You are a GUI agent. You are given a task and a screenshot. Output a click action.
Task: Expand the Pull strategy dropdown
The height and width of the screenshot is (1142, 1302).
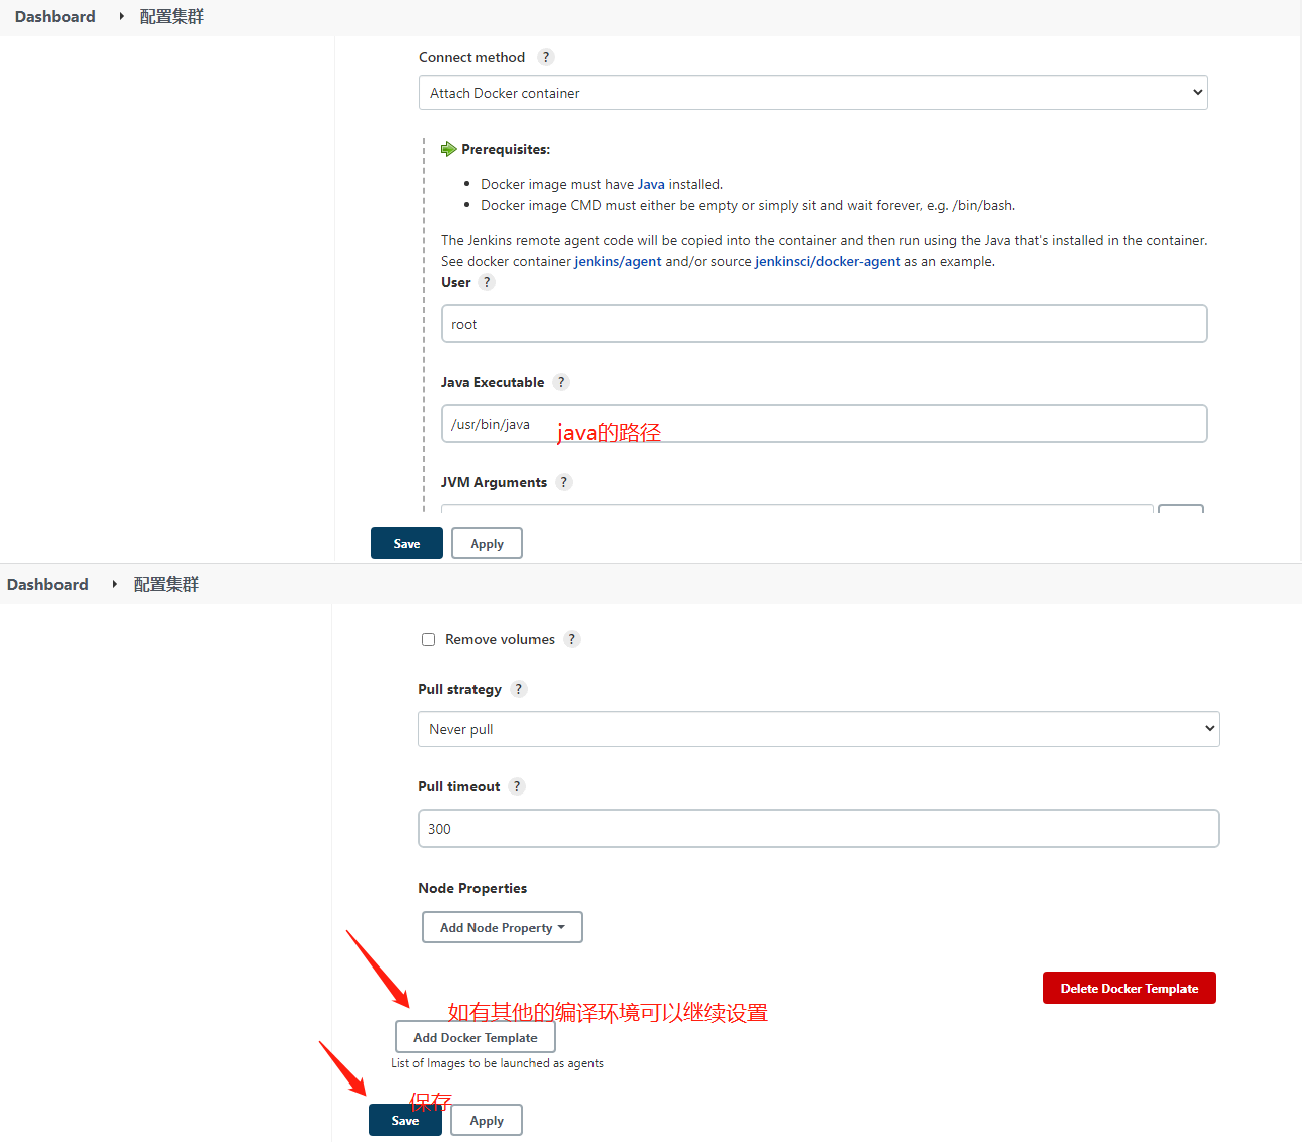(x=818, y=729)
